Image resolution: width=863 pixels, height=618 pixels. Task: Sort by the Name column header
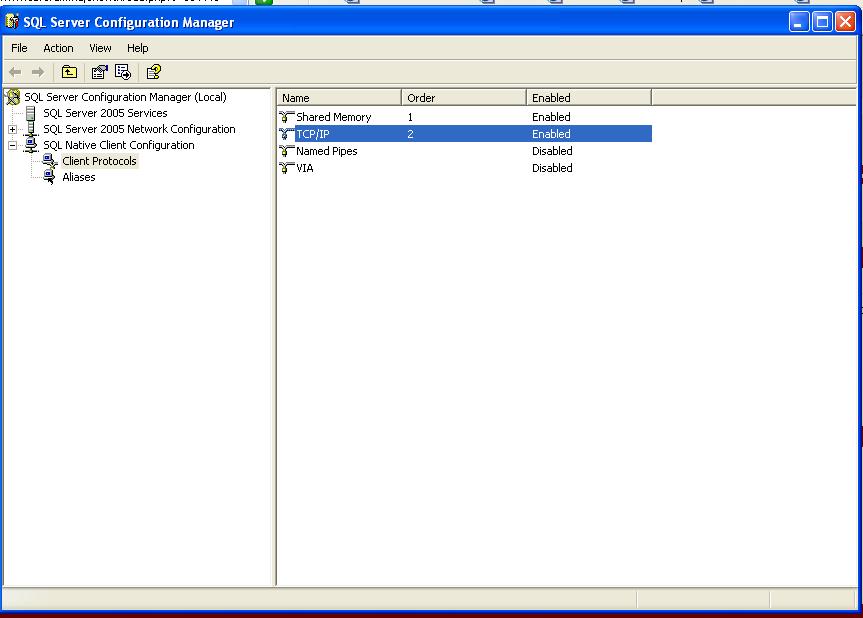tap(340, 98)
